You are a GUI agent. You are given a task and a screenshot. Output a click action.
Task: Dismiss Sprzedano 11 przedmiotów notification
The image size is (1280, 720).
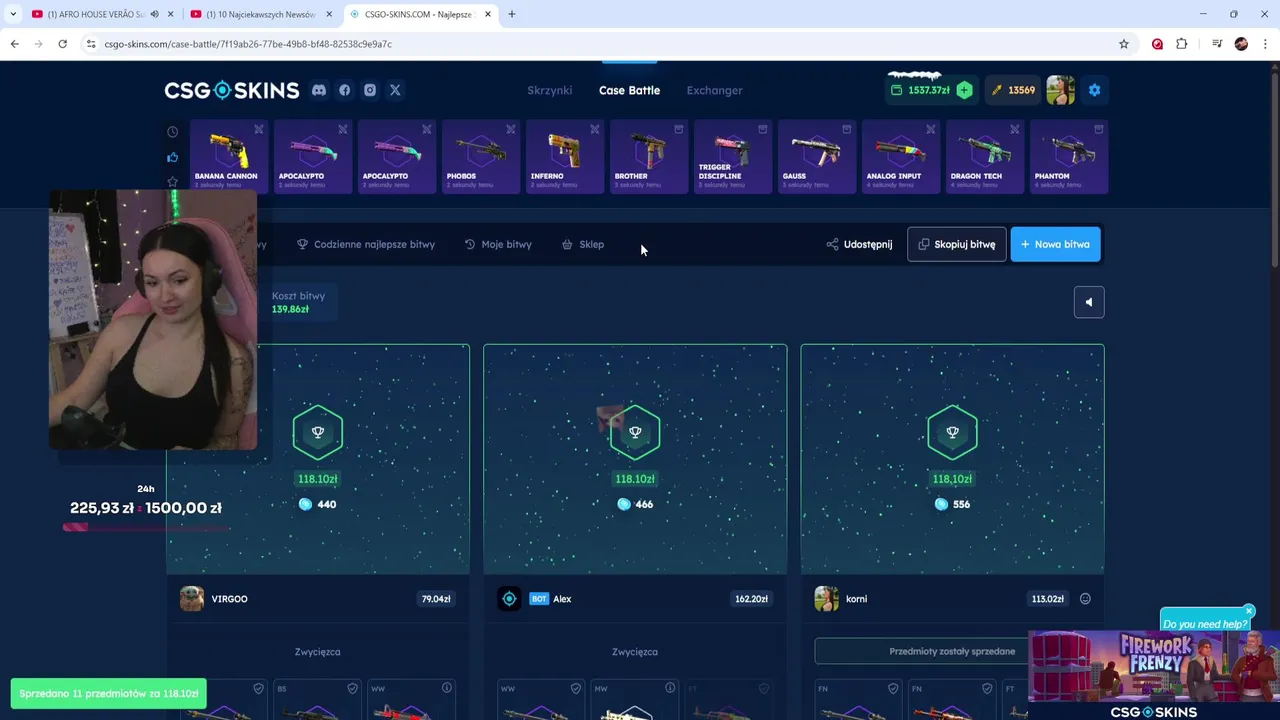coord(108,693)
